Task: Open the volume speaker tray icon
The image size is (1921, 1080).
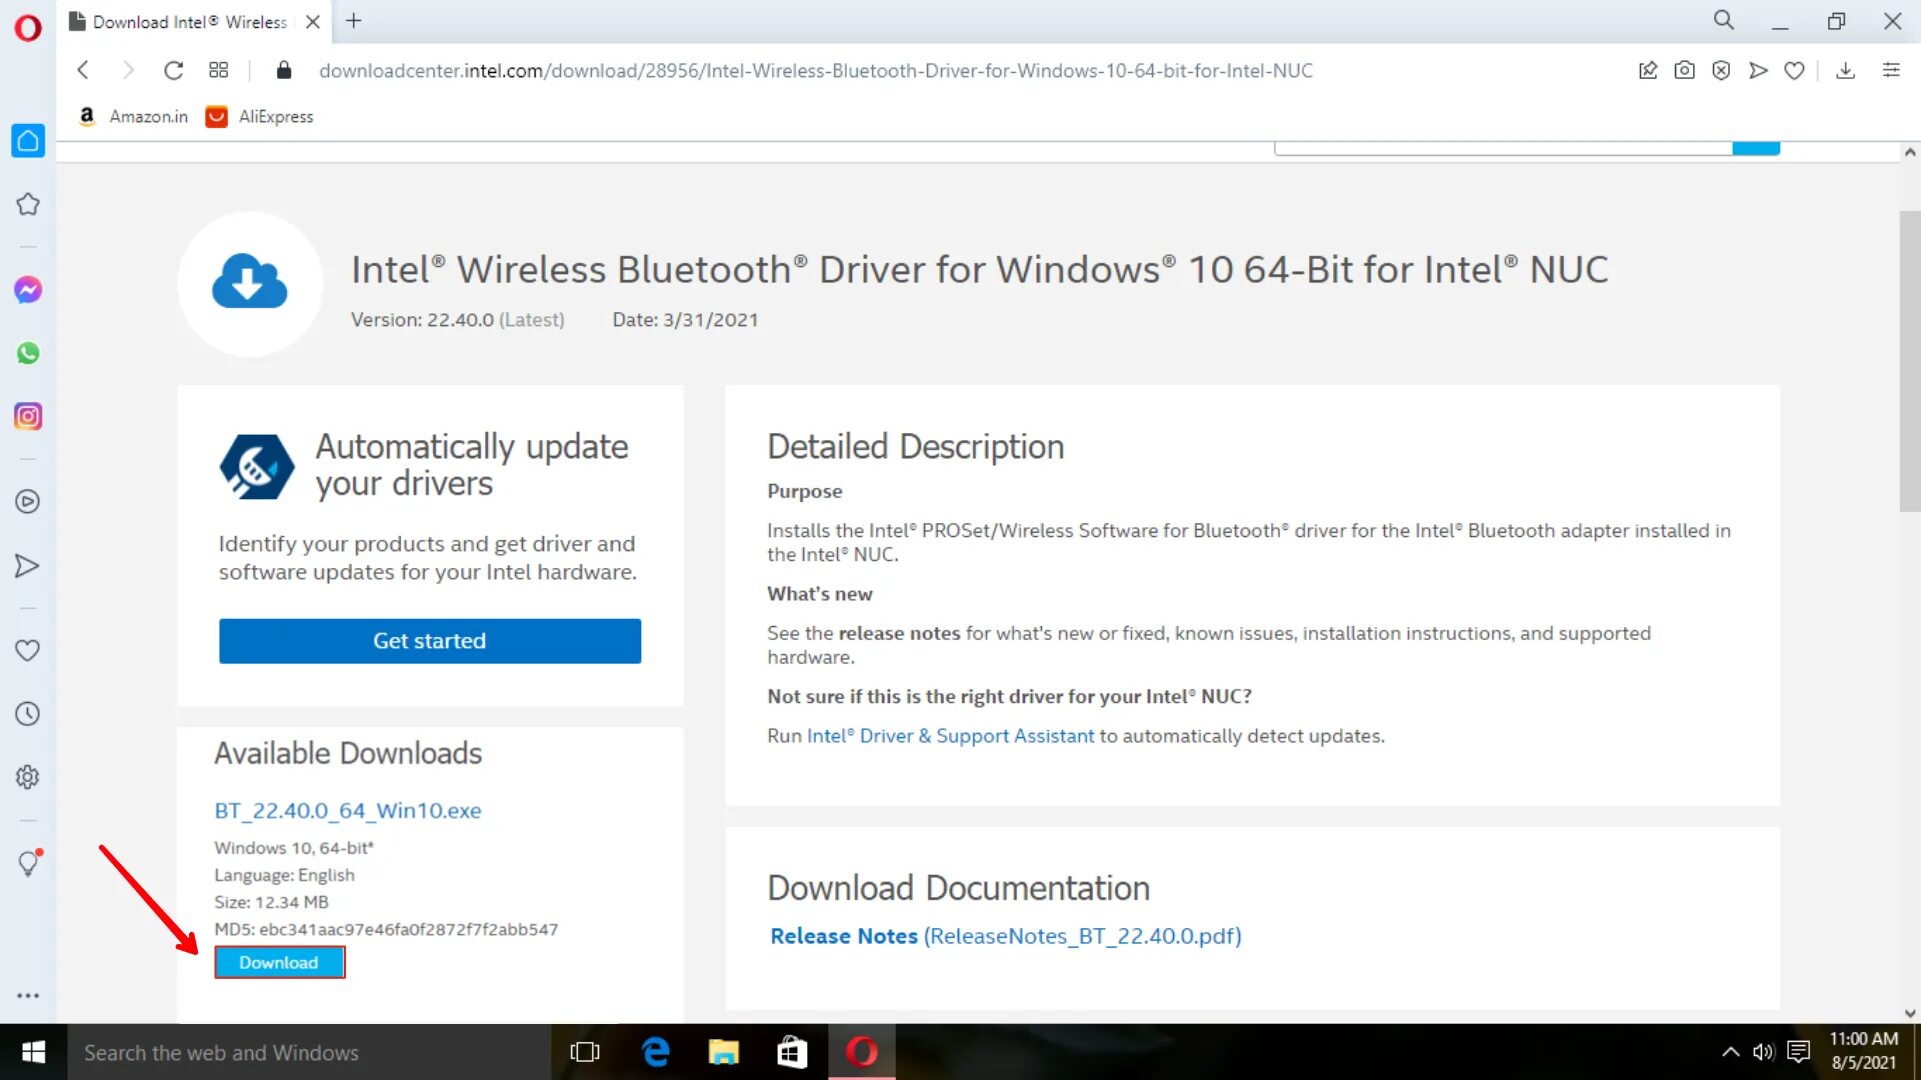Action: [1763, 1052]
